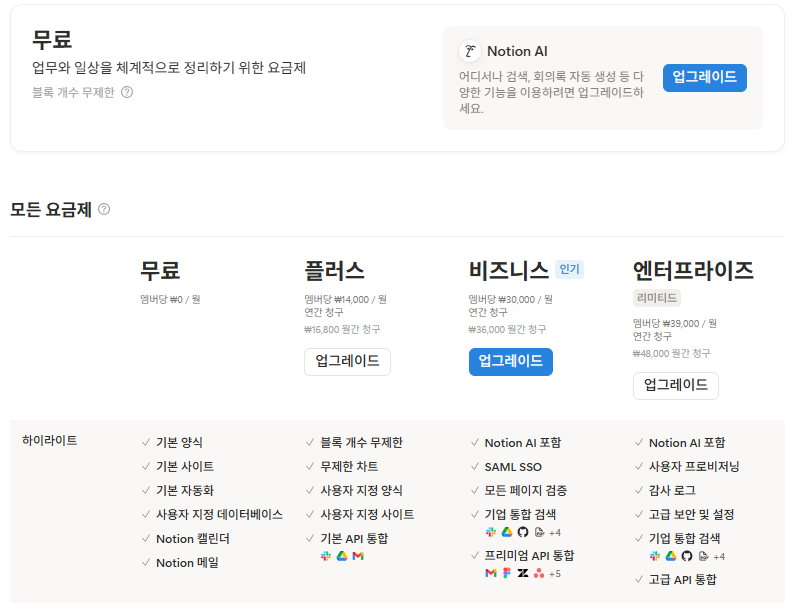794x611 pixels.
Task: Click ₩48,000 월간 청구 price text
Action: tap(671, 353)
